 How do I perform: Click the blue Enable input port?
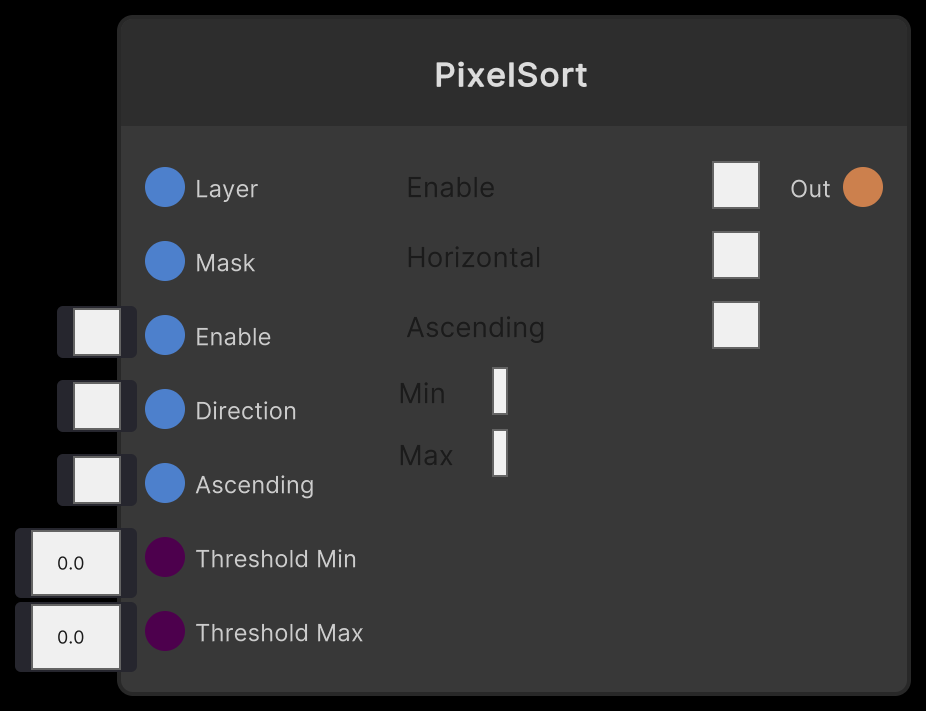[164, 336]
